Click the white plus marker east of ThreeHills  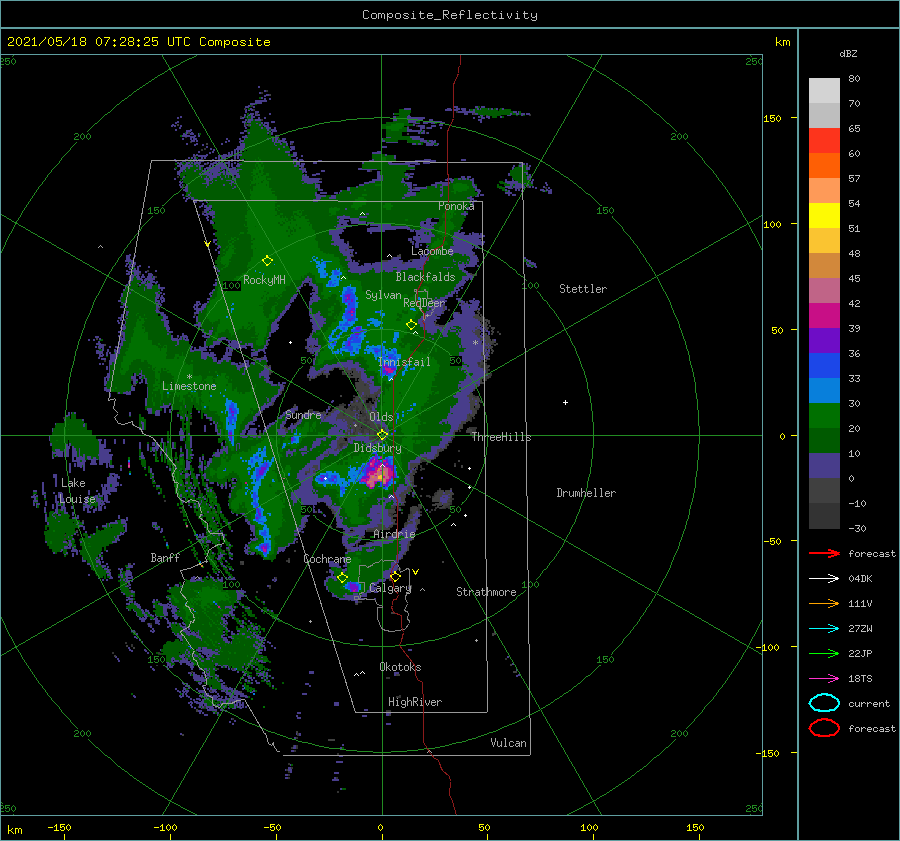[565, 402]
